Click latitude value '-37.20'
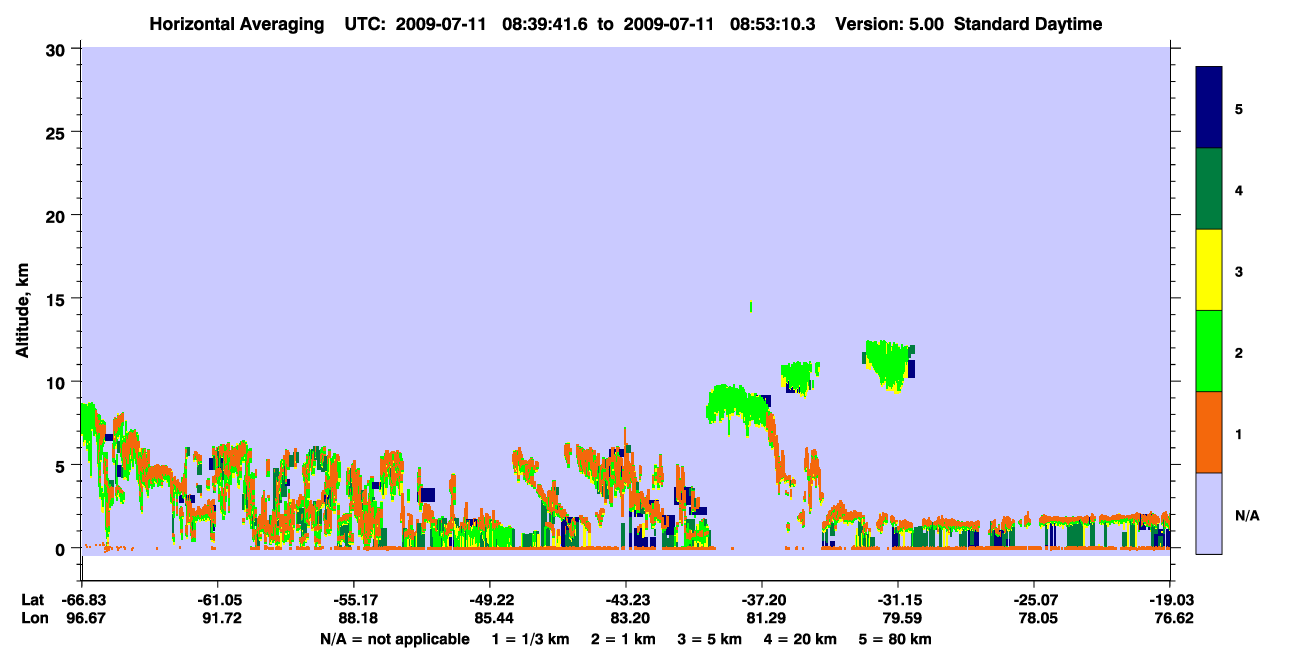The width and height of the screenshot is (1300, 667). (762, 599)
